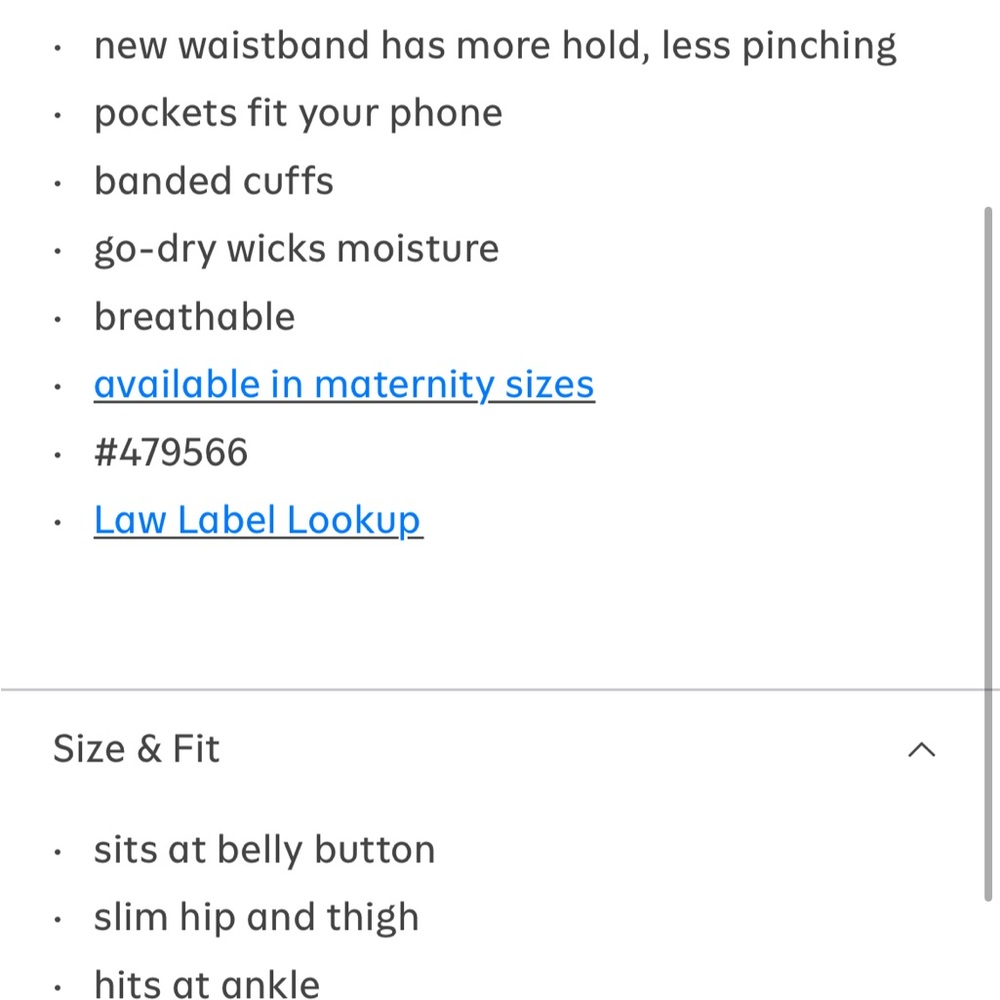Screen dimensions: 1000x1000
Task: Click the go-dry wicks moisture text
Action: [296, 249]
